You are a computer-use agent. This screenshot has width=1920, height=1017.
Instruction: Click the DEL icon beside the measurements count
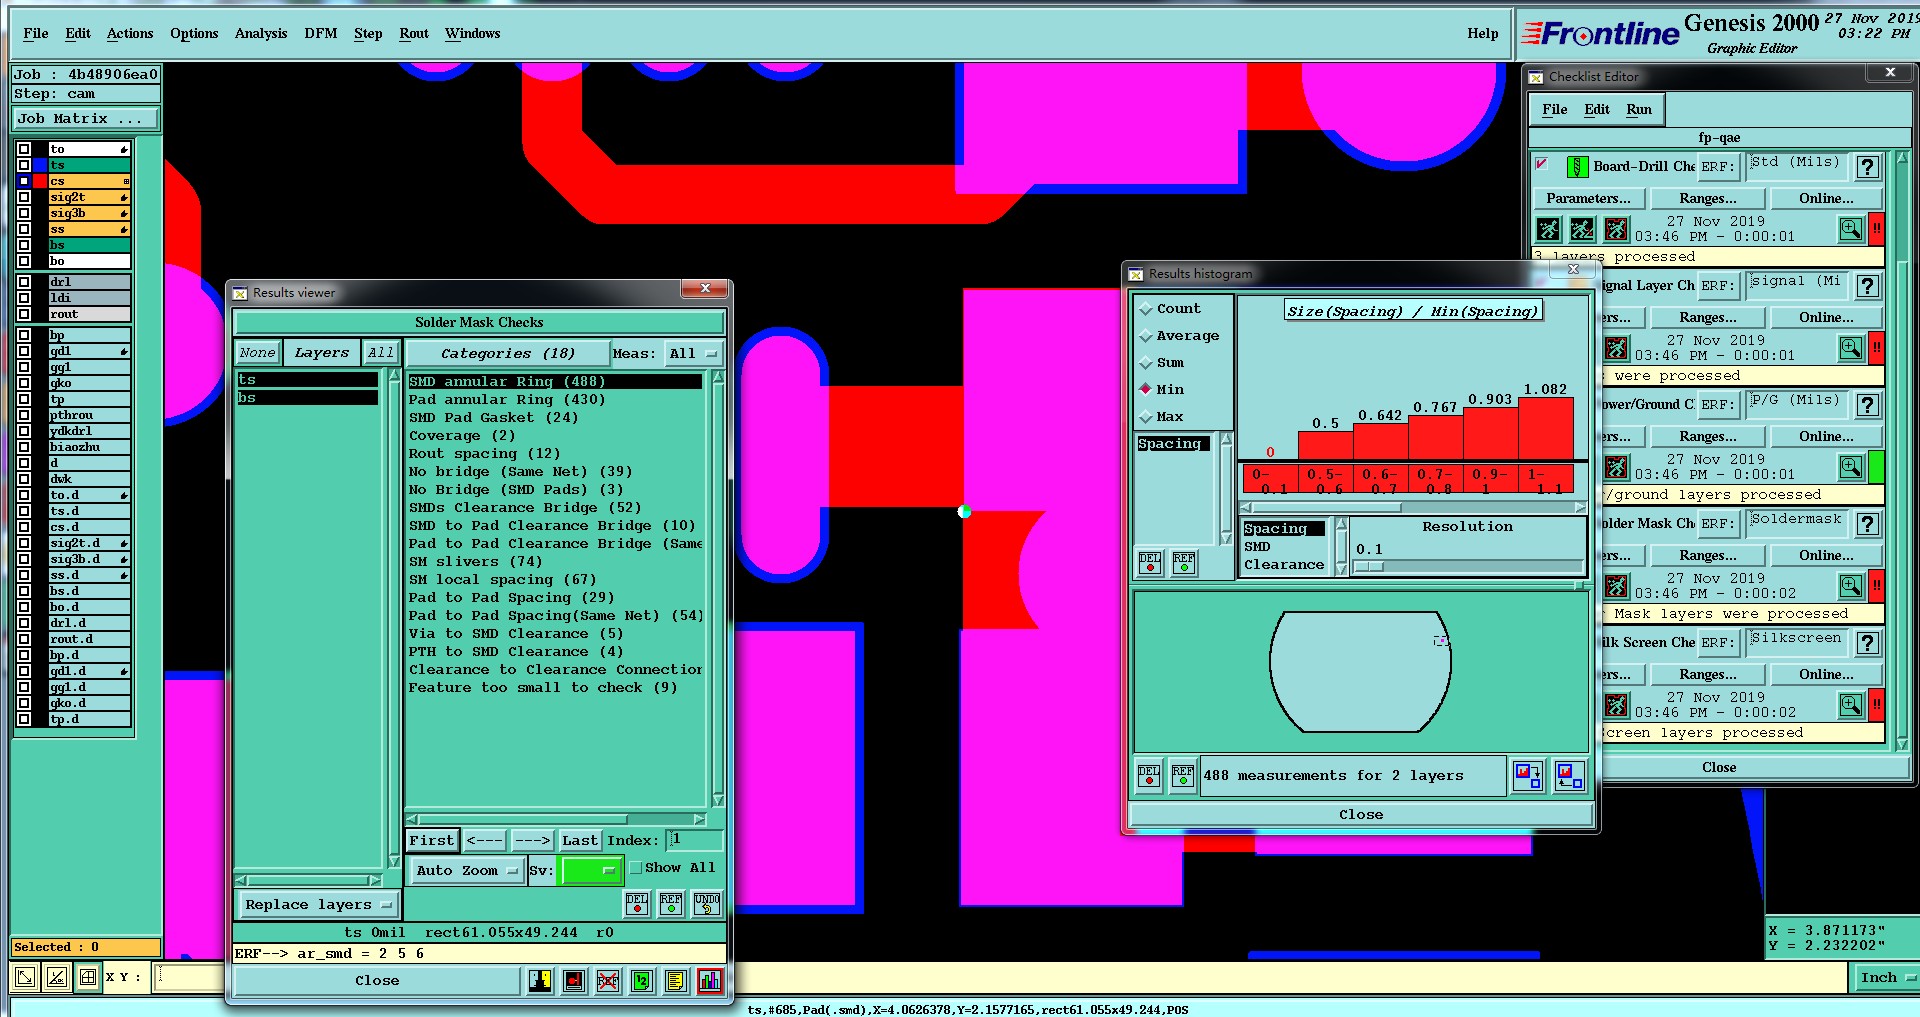(x=1150, y=776)
